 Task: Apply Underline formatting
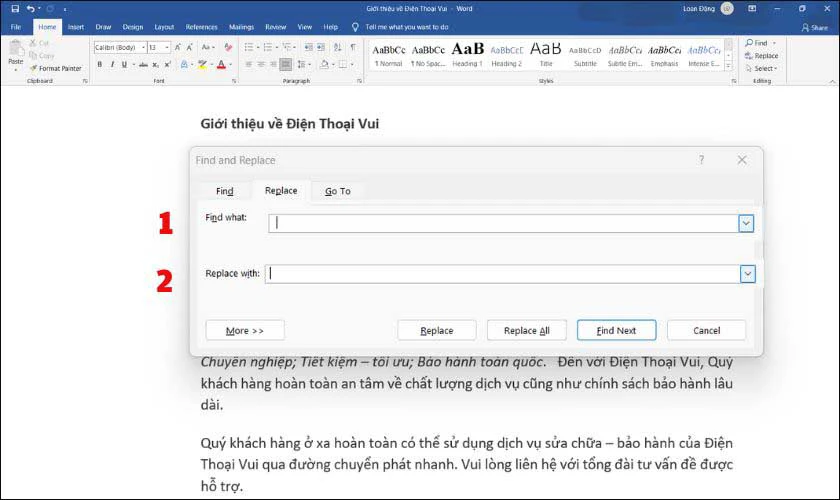[124, 64]
